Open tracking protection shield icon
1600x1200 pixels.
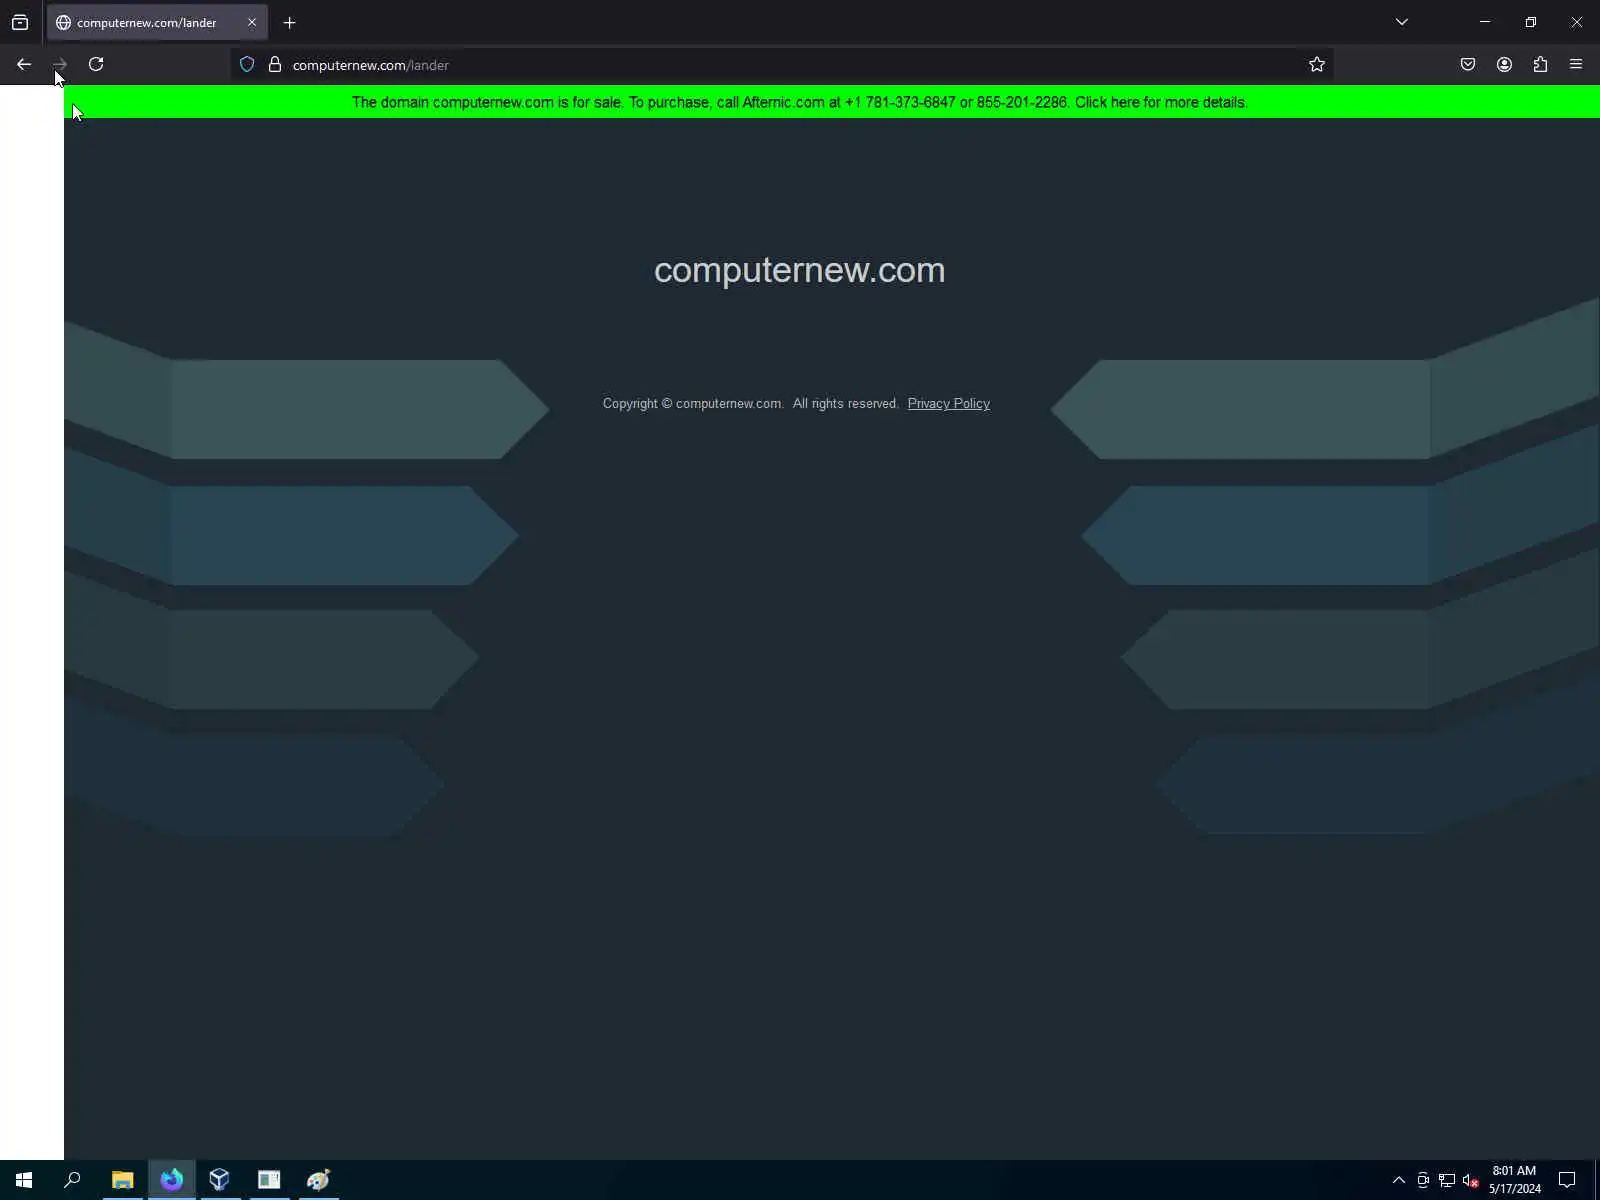[x=247, y=64]
